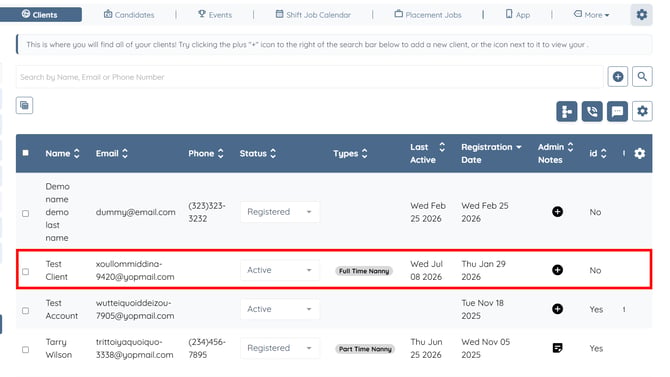Switch to the Candidates tab
This screenshot has height=377, width=670.
click(129, 15)
